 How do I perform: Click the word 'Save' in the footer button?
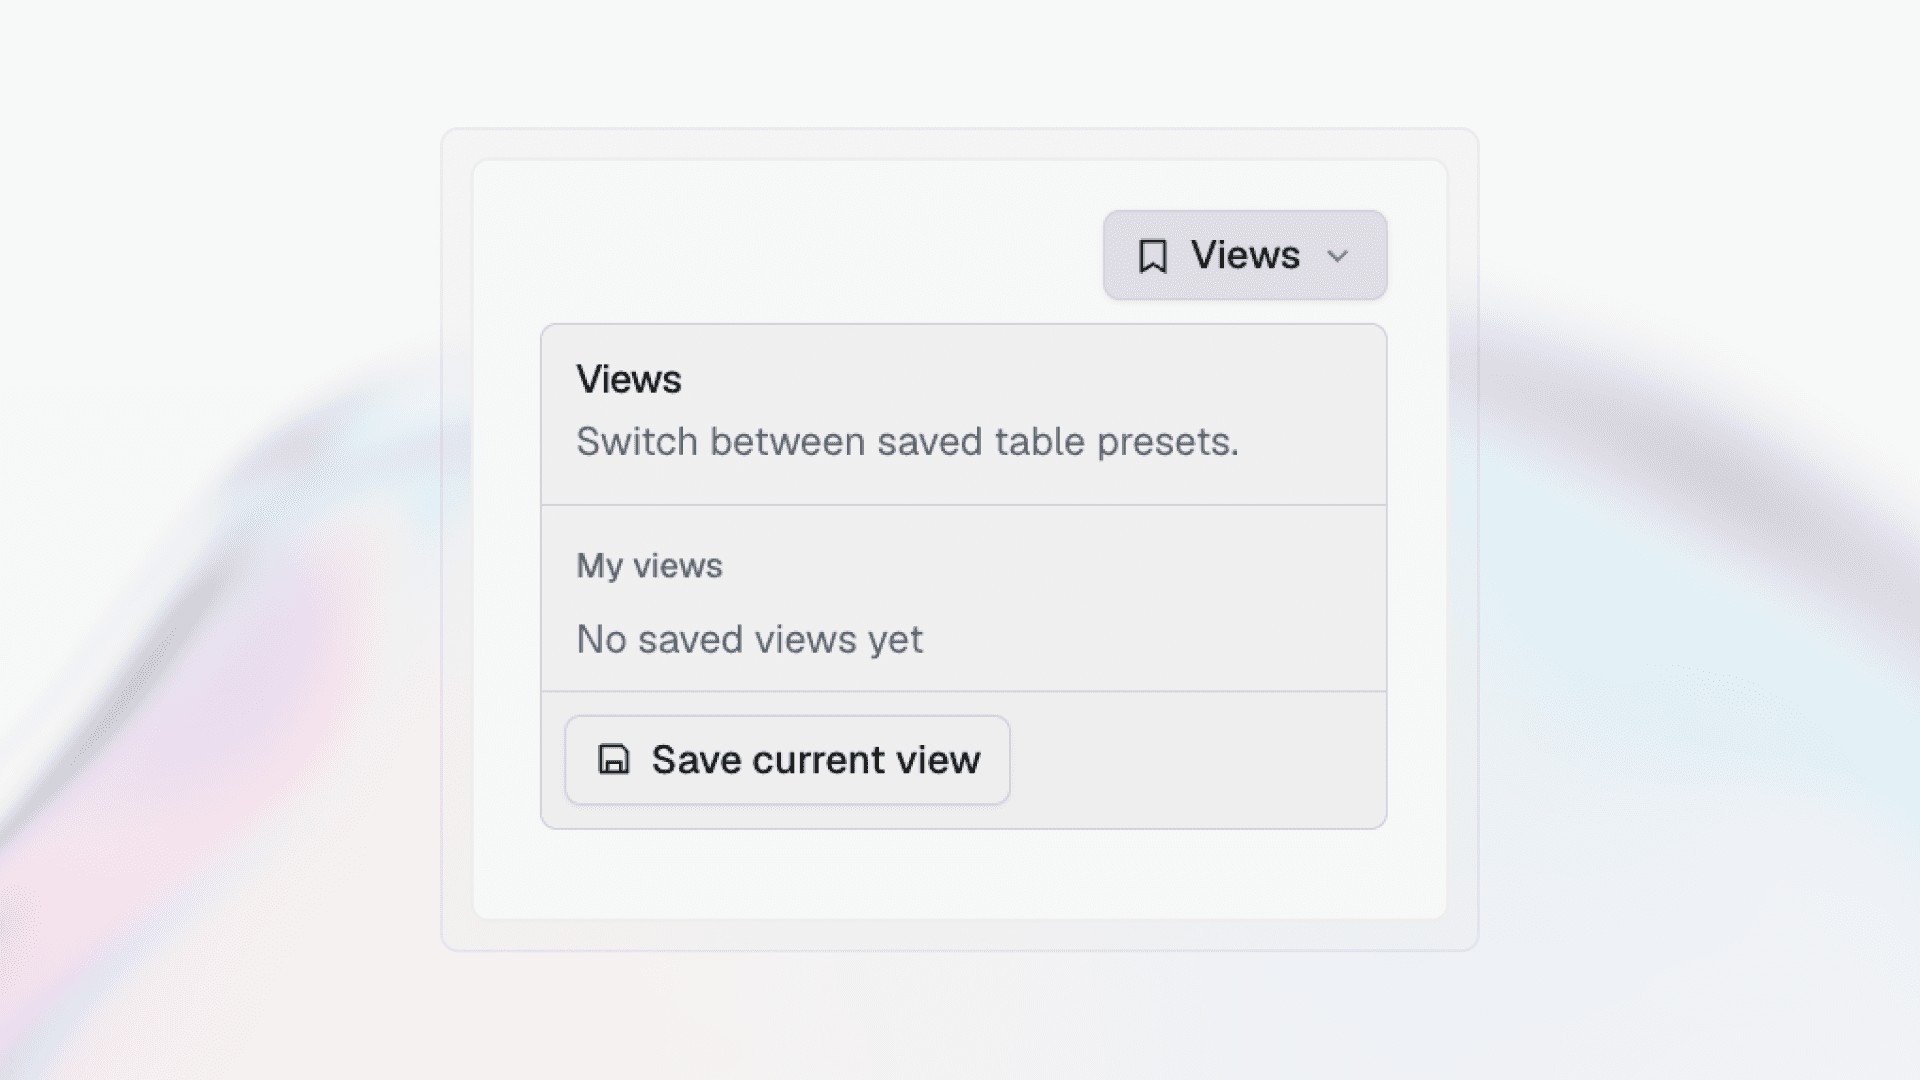pyautogui.click(x=696, y=760)
